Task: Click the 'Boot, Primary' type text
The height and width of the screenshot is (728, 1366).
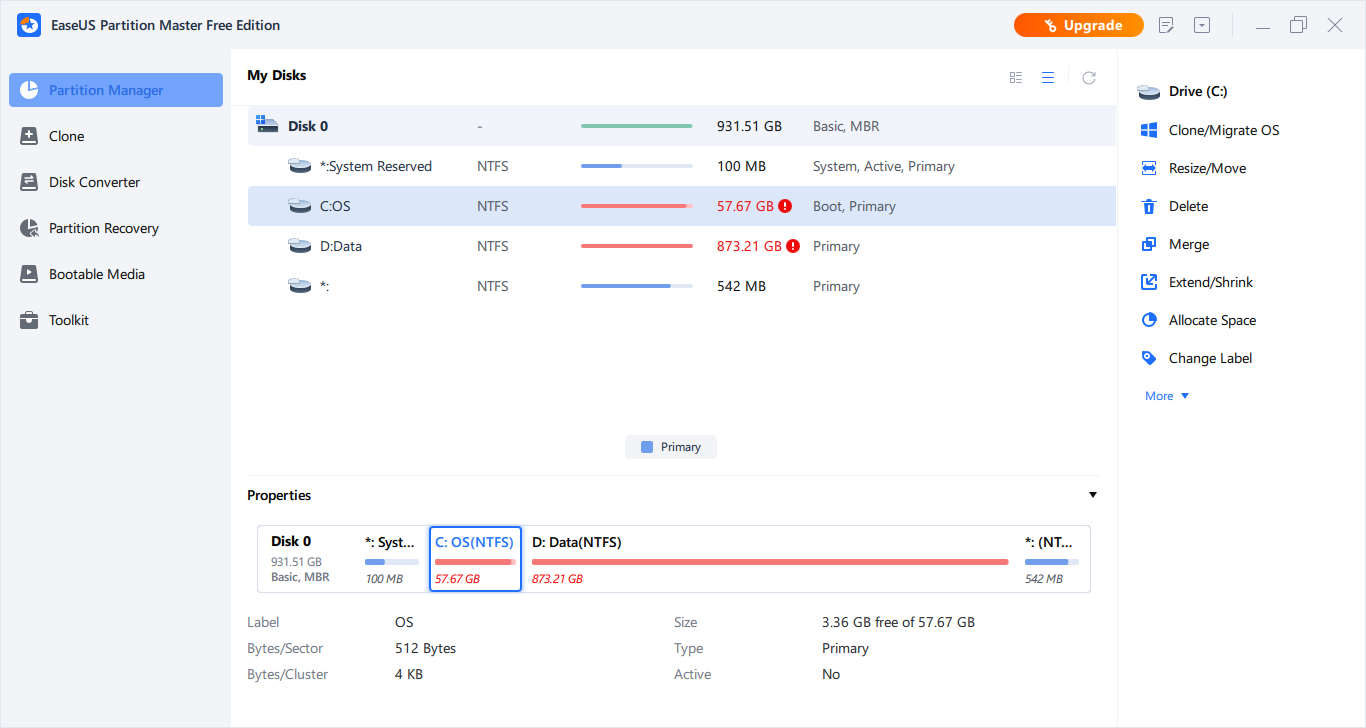Action: 854,206
